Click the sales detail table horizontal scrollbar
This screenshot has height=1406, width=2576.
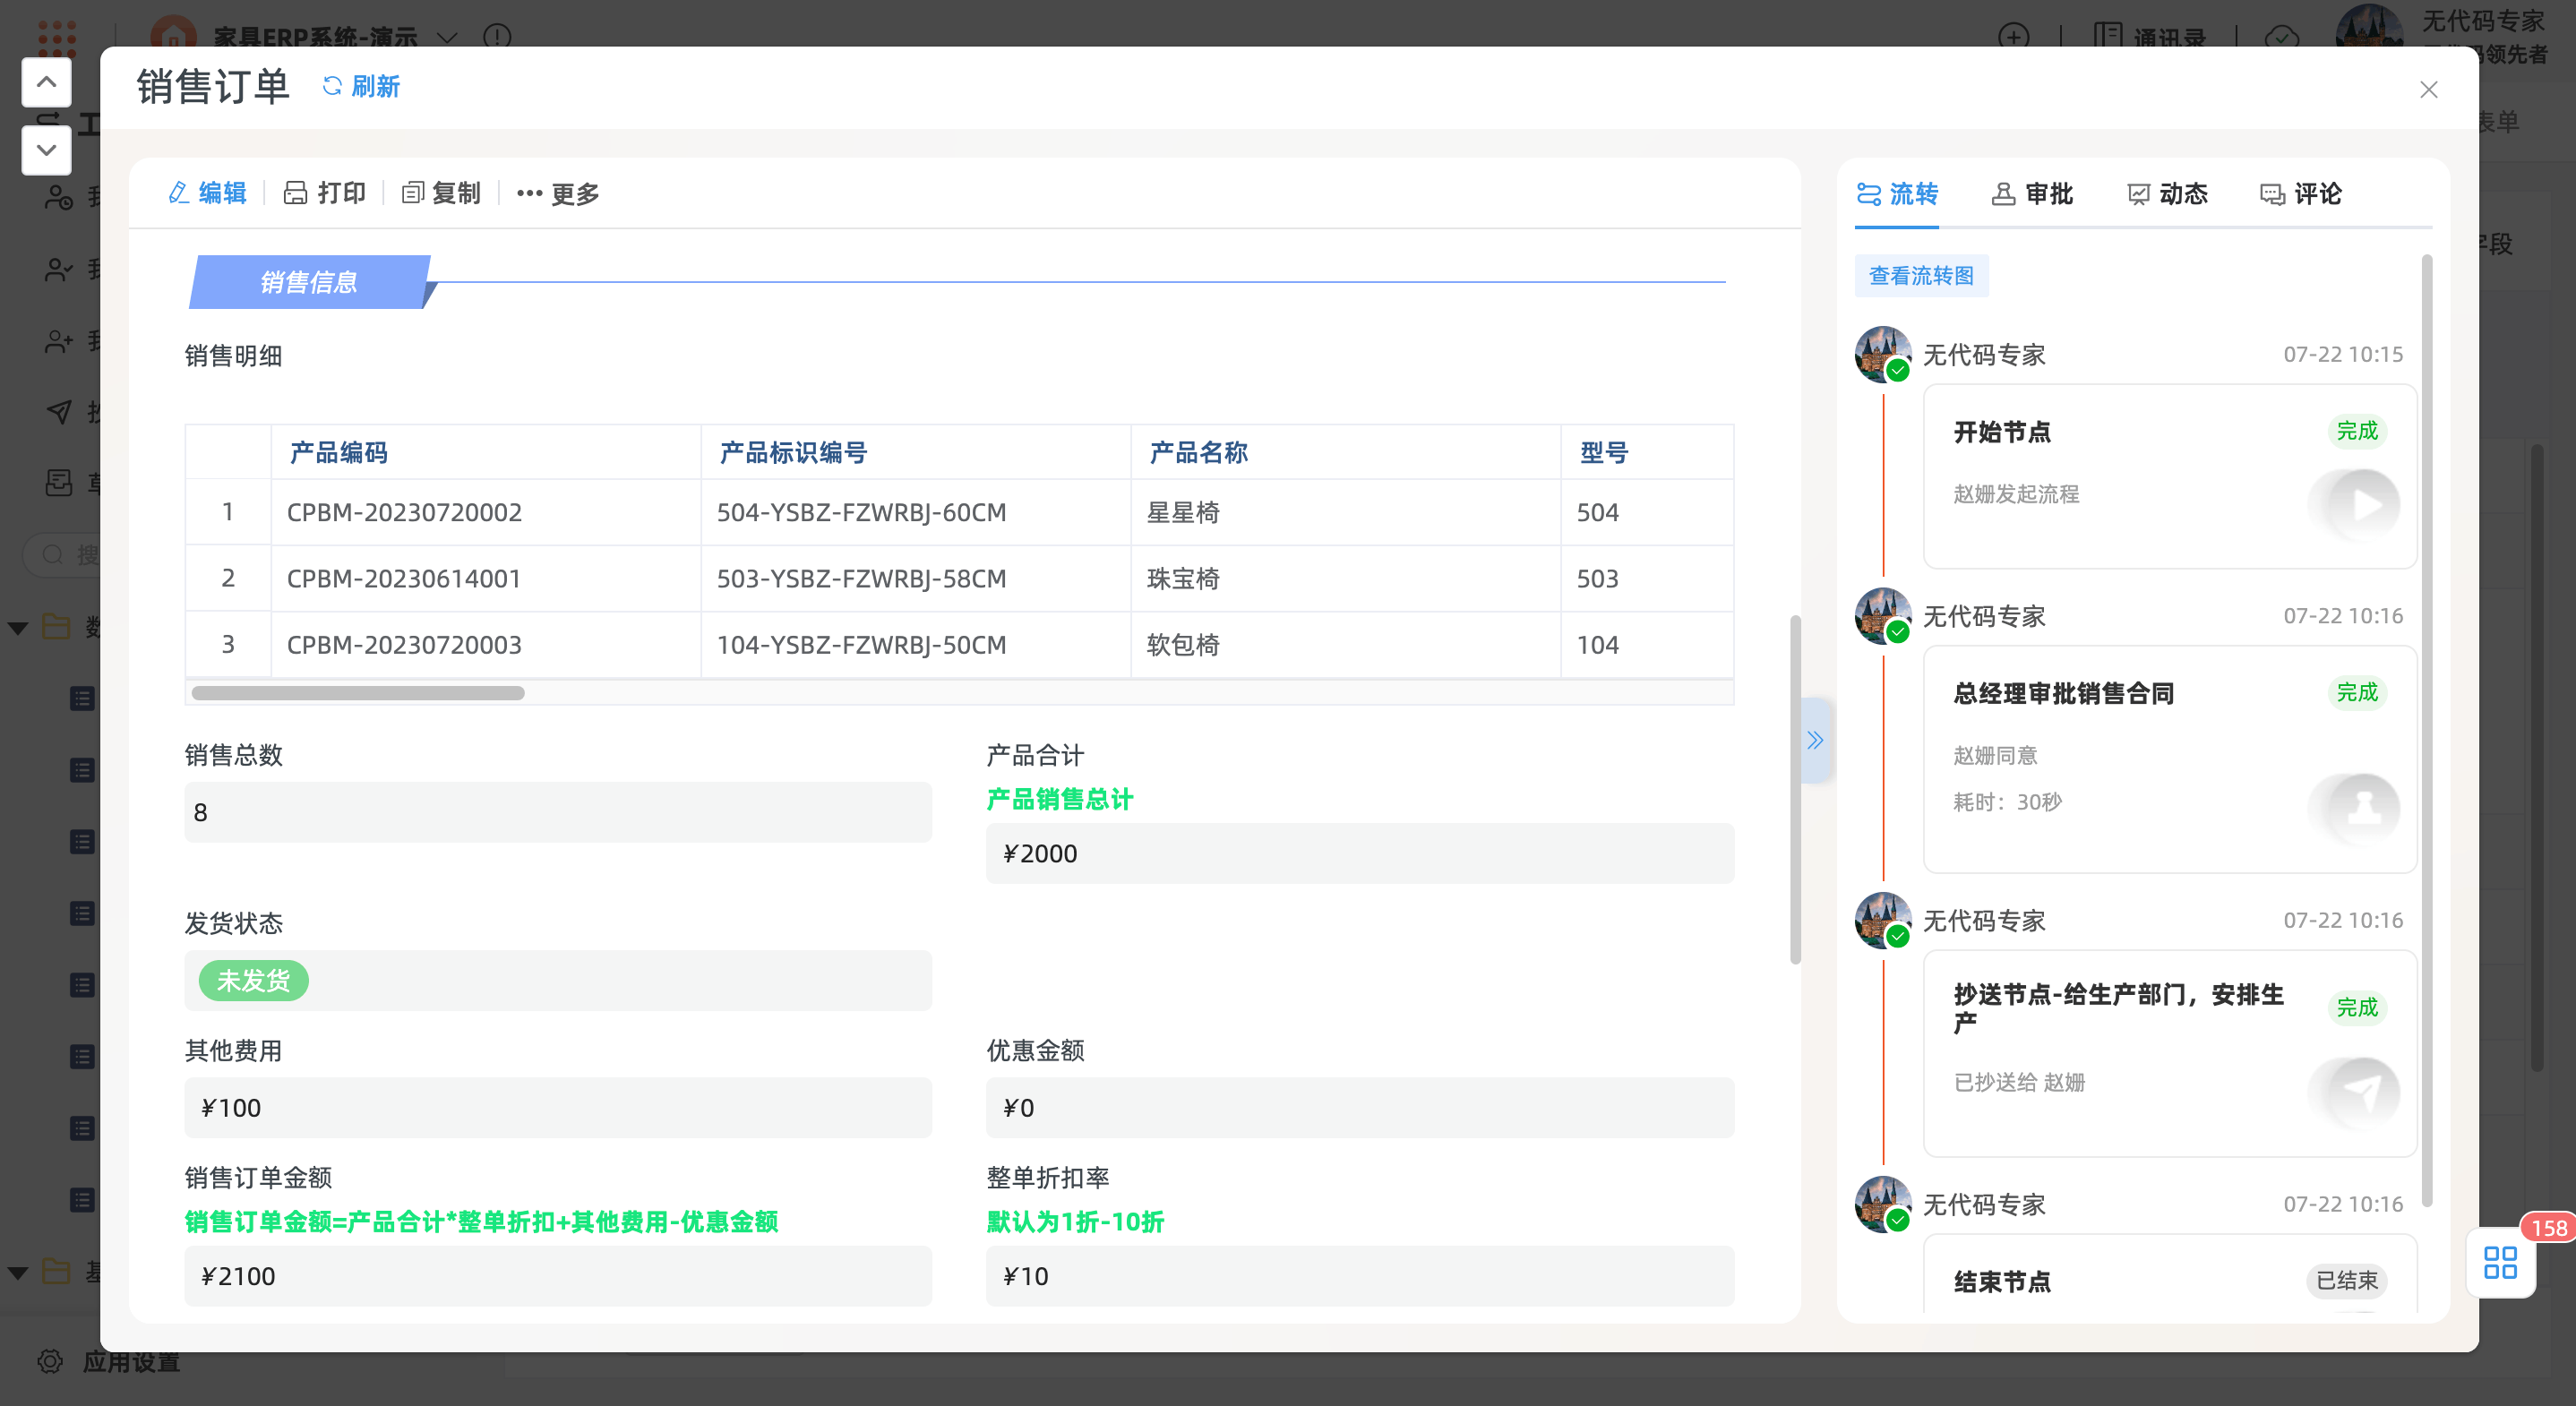(x=358, y=693)
